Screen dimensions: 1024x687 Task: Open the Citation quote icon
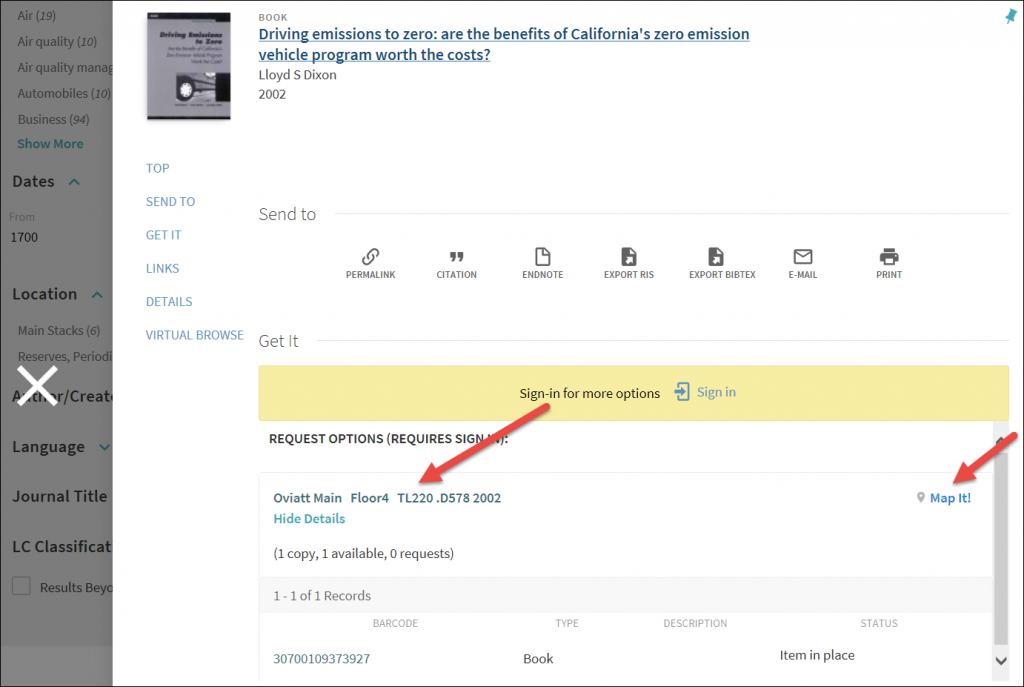(x=456, y=256)
